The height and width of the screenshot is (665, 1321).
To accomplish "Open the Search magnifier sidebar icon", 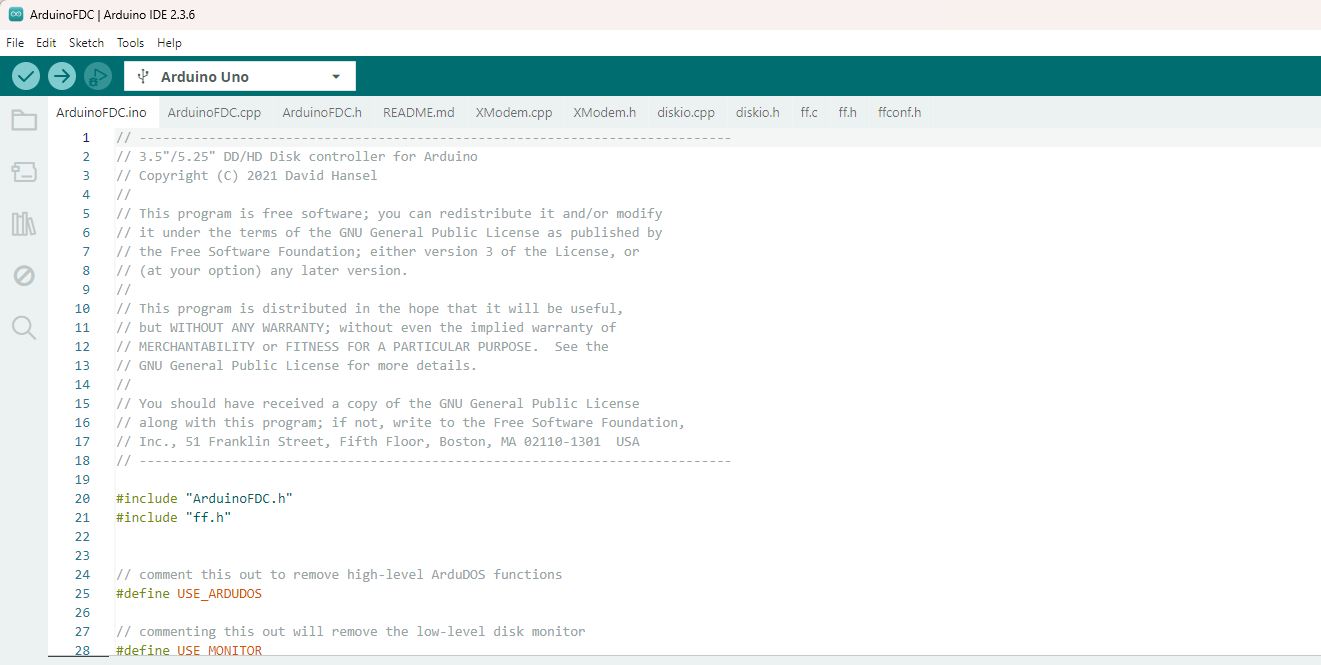I will 24,328.
